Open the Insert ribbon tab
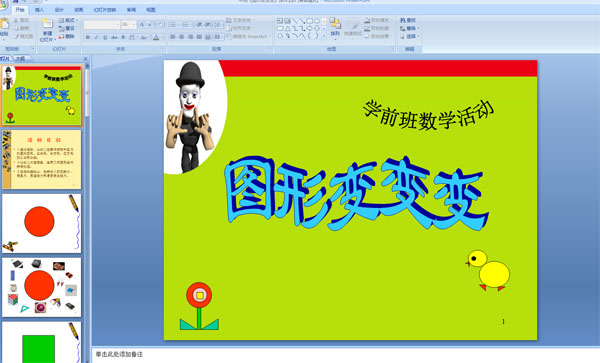Screen dimensions: 600x363 (39, 10)
